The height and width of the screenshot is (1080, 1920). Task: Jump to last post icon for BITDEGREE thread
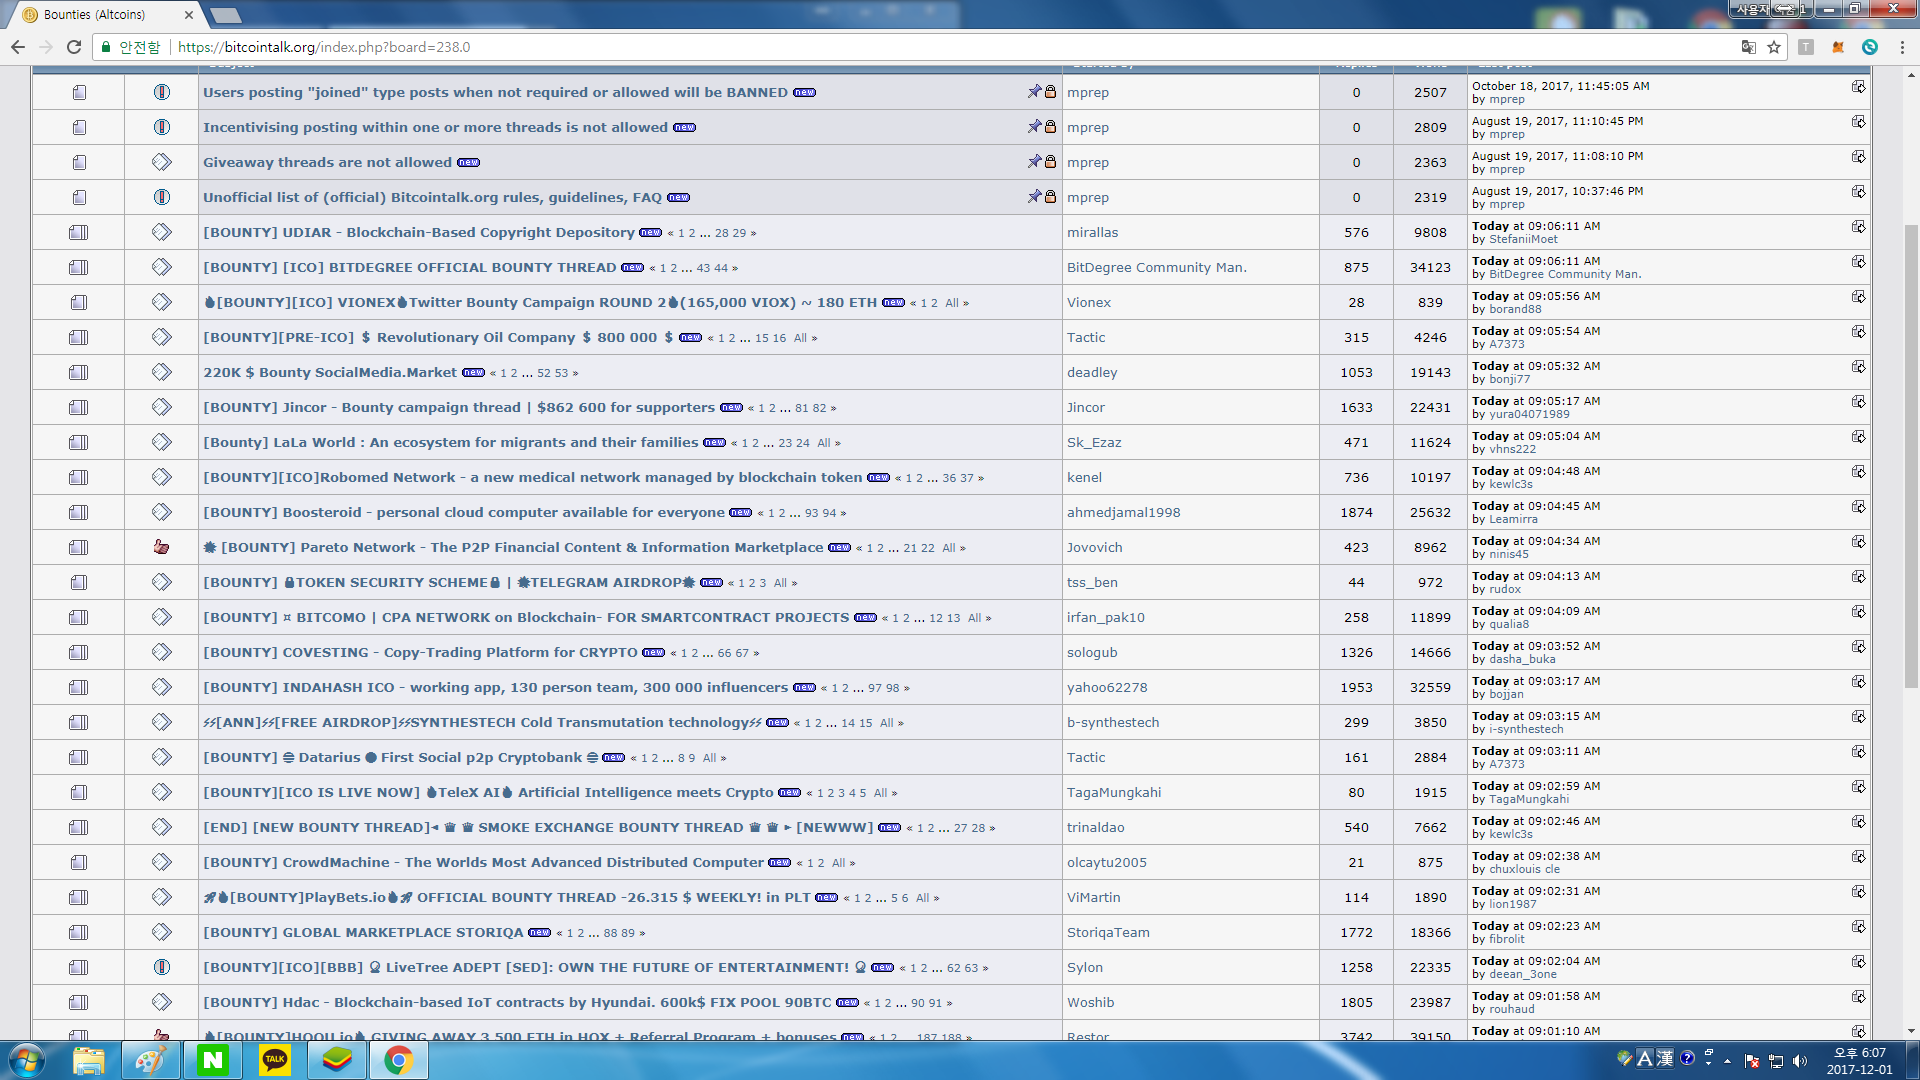[x=1858, y=262]
